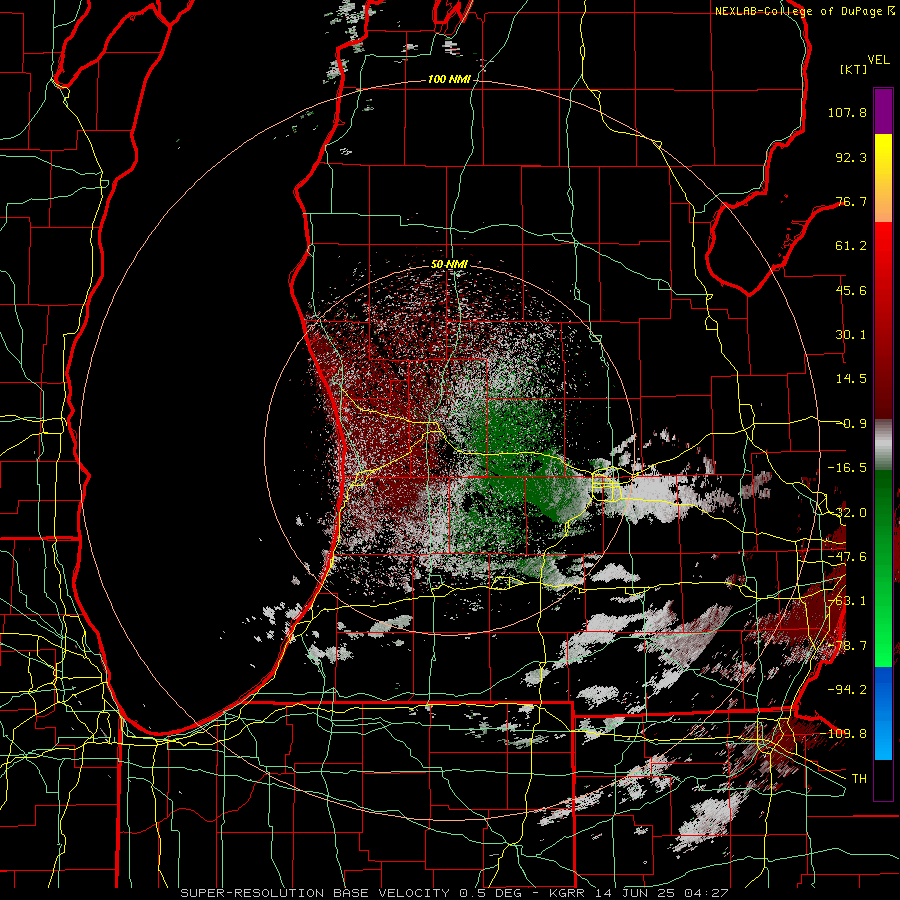Image resolution: width=900 pixels, height=900 pixels.
Task: Pick the black TH segment of color bar
Action: click(x=883, y=779)
